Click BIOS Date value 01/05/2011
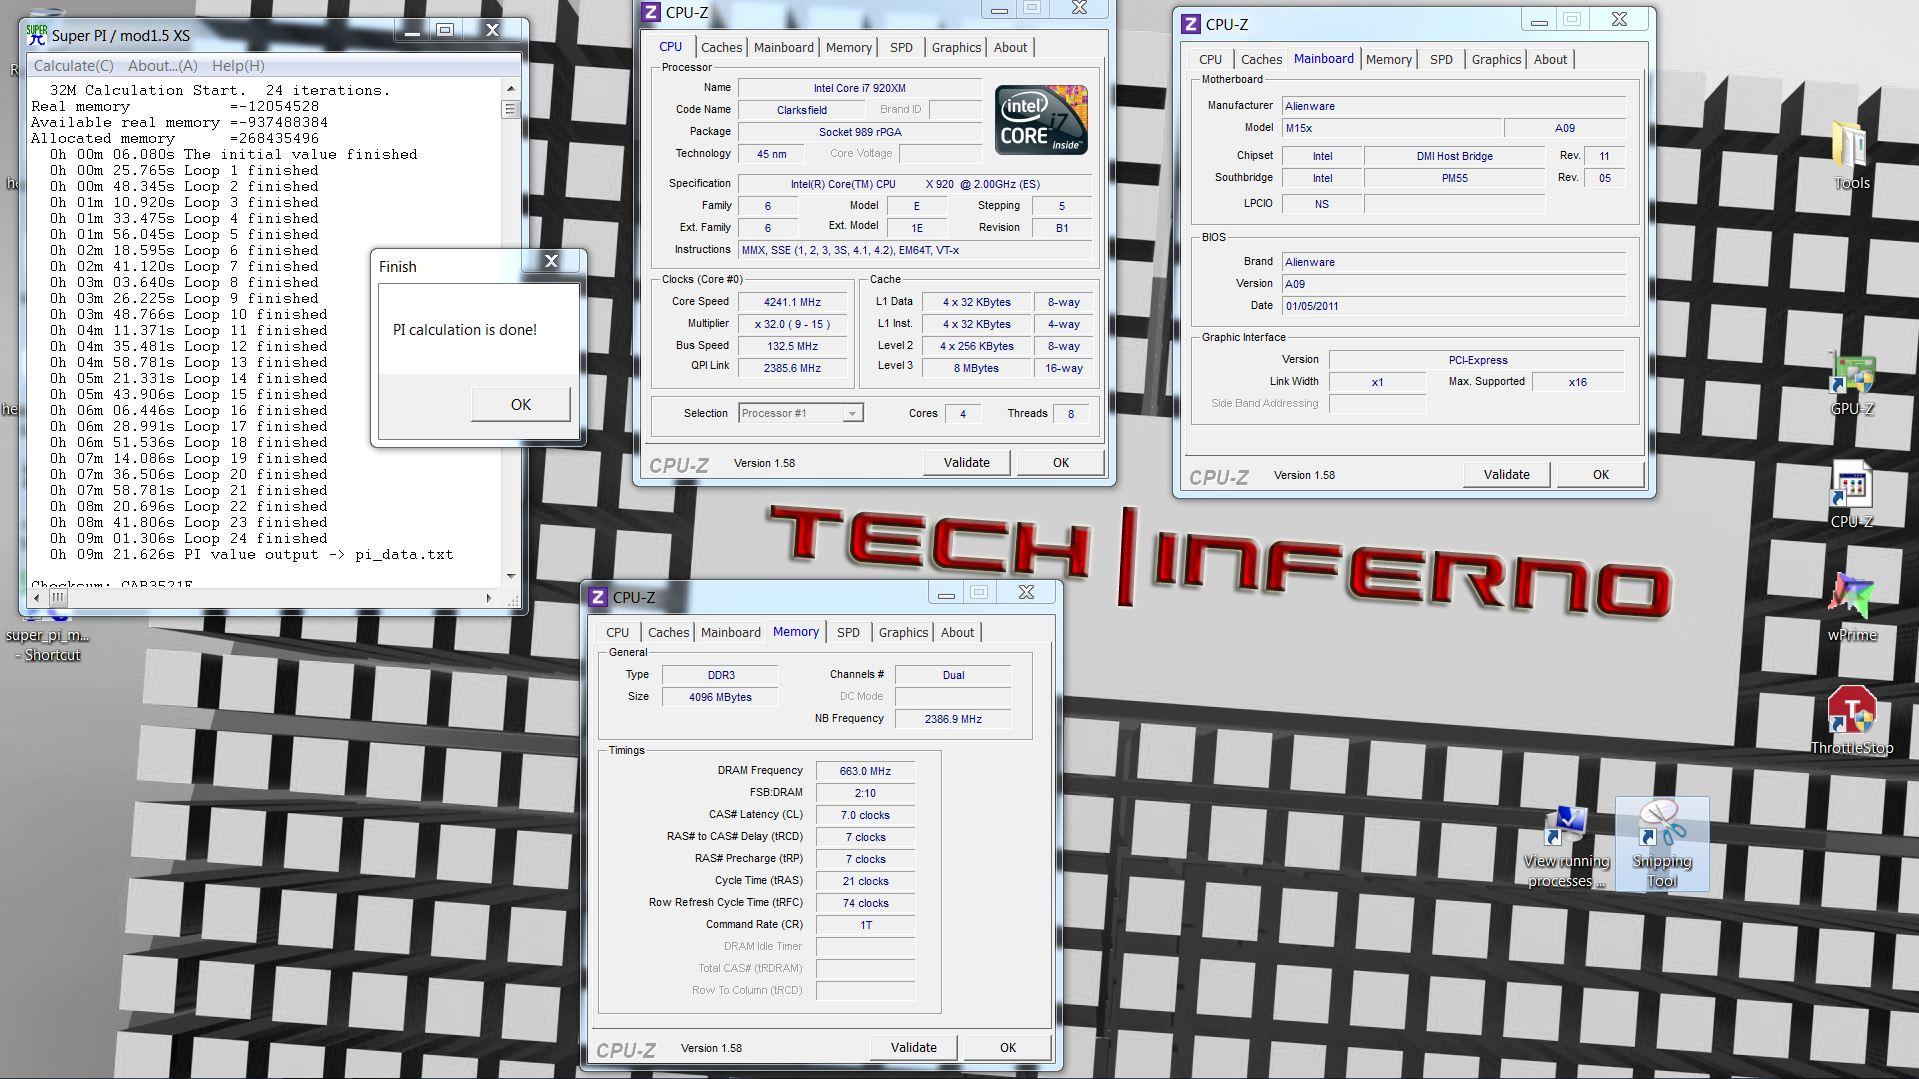 coord(1454,306)
